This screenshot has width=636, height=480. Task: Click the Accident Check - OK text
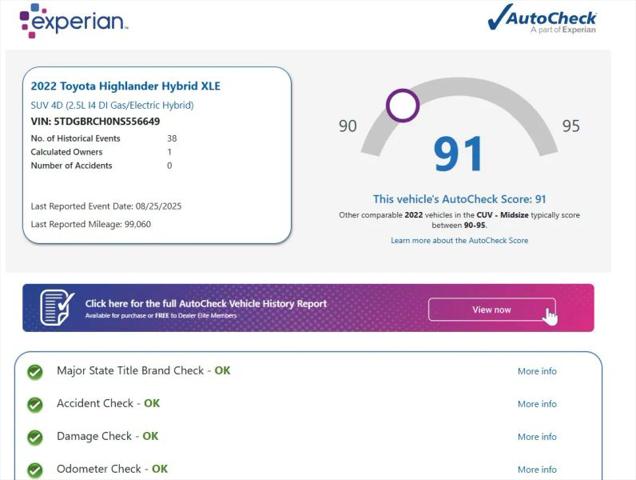[x=108, y=403]
